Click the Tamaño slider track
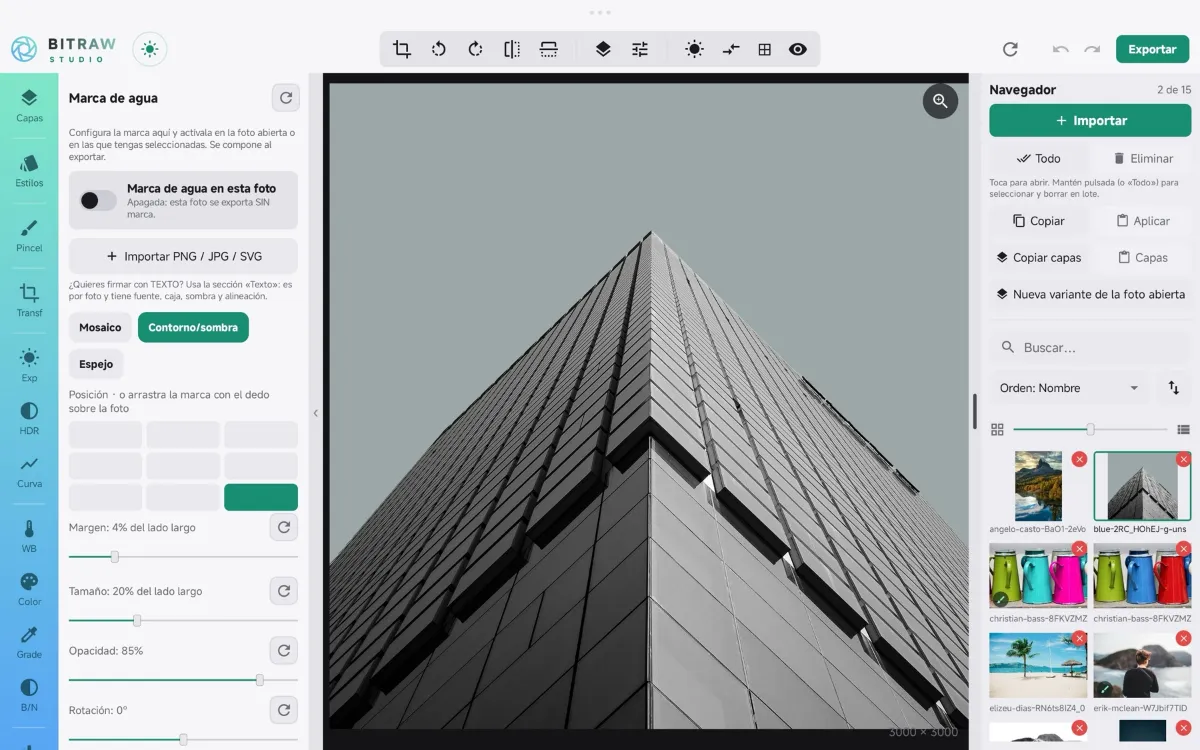The image size is (1200, 750). (183, 621)
